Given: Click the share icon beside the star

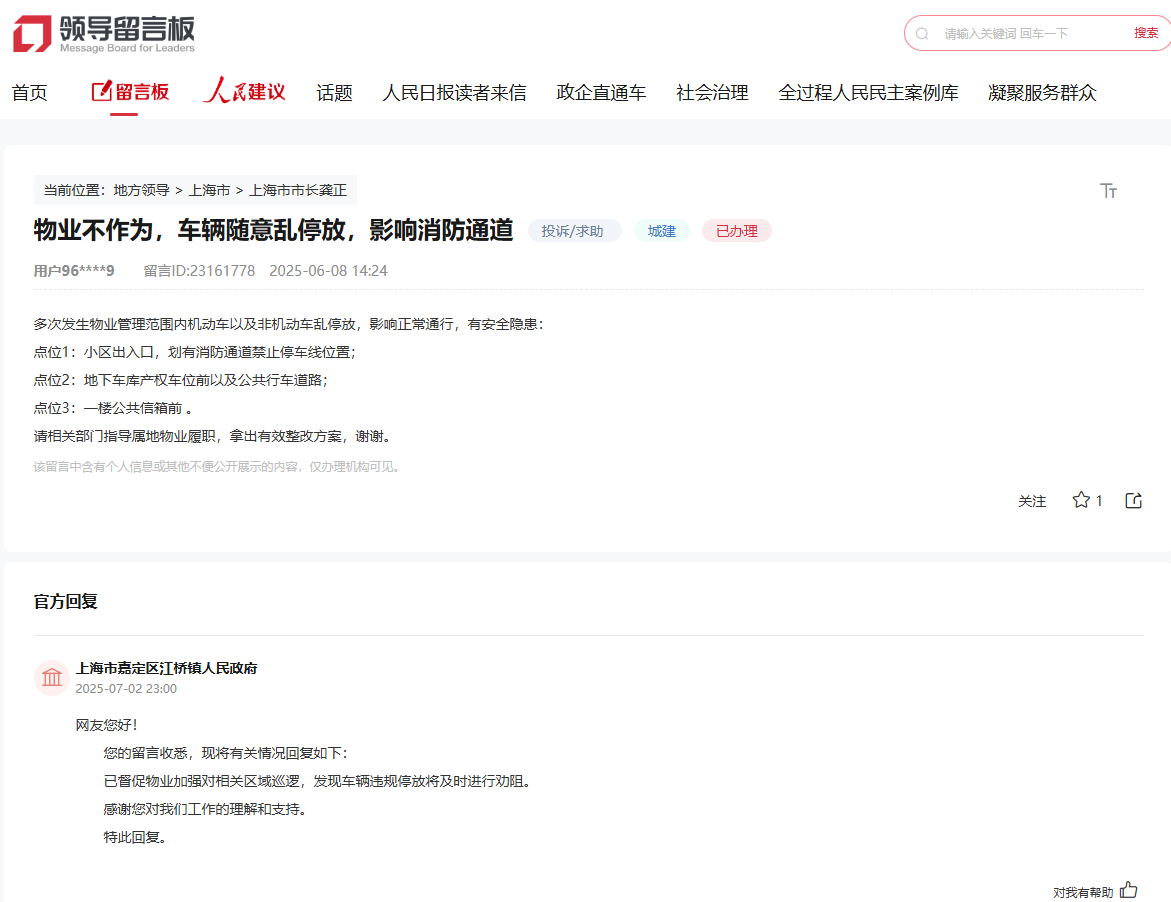Looking at the screenshot, I should point(1133,500).
